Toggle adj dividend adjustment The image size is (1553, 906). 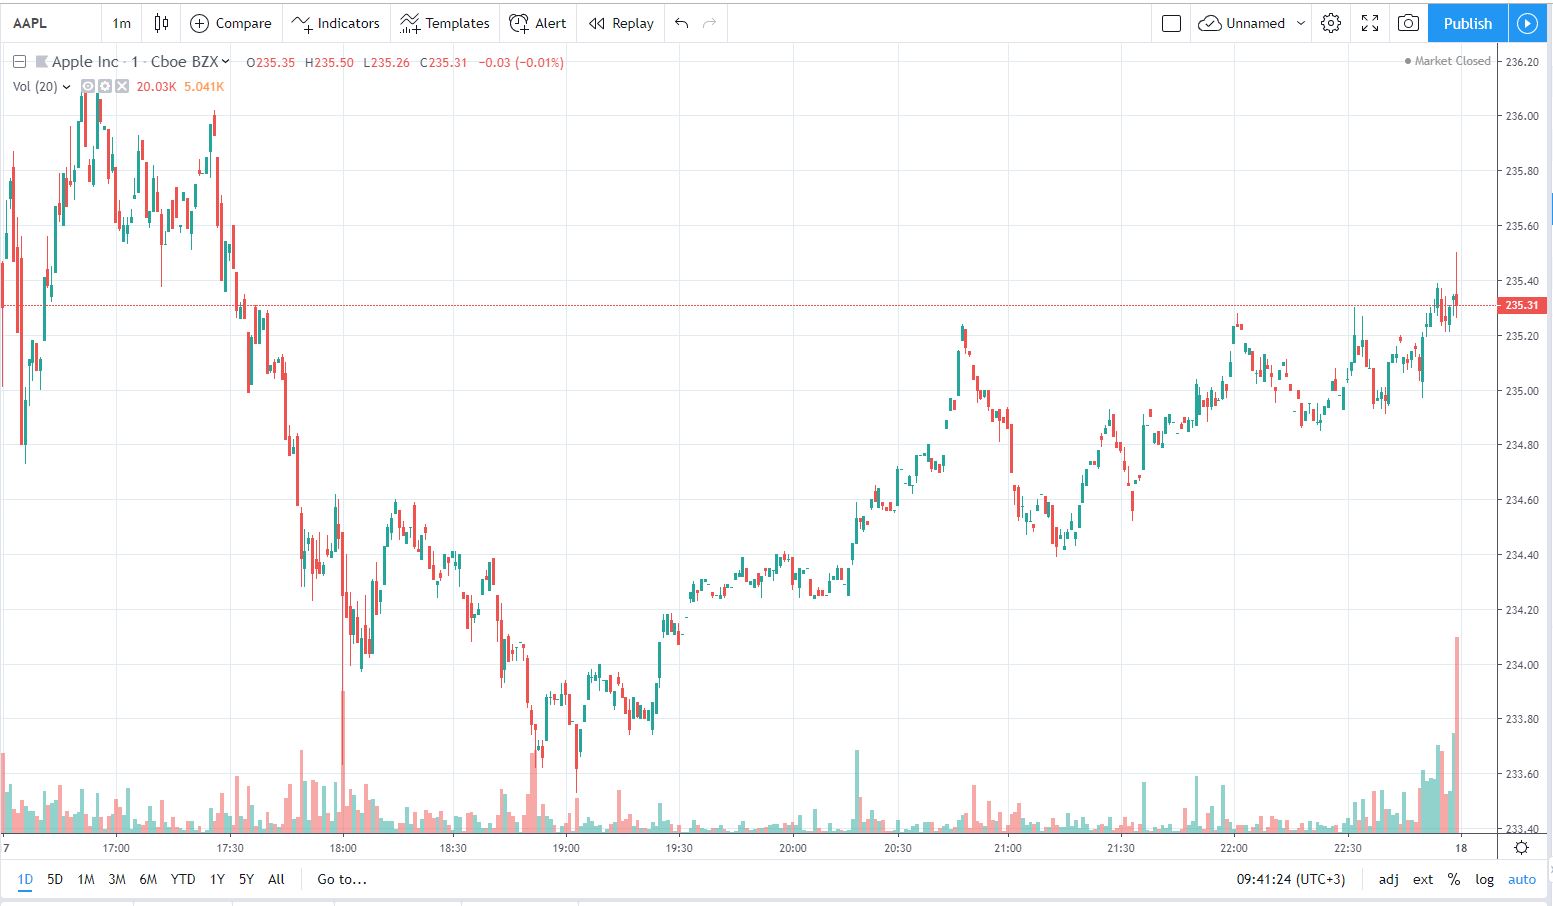[x=1389, y=879]
